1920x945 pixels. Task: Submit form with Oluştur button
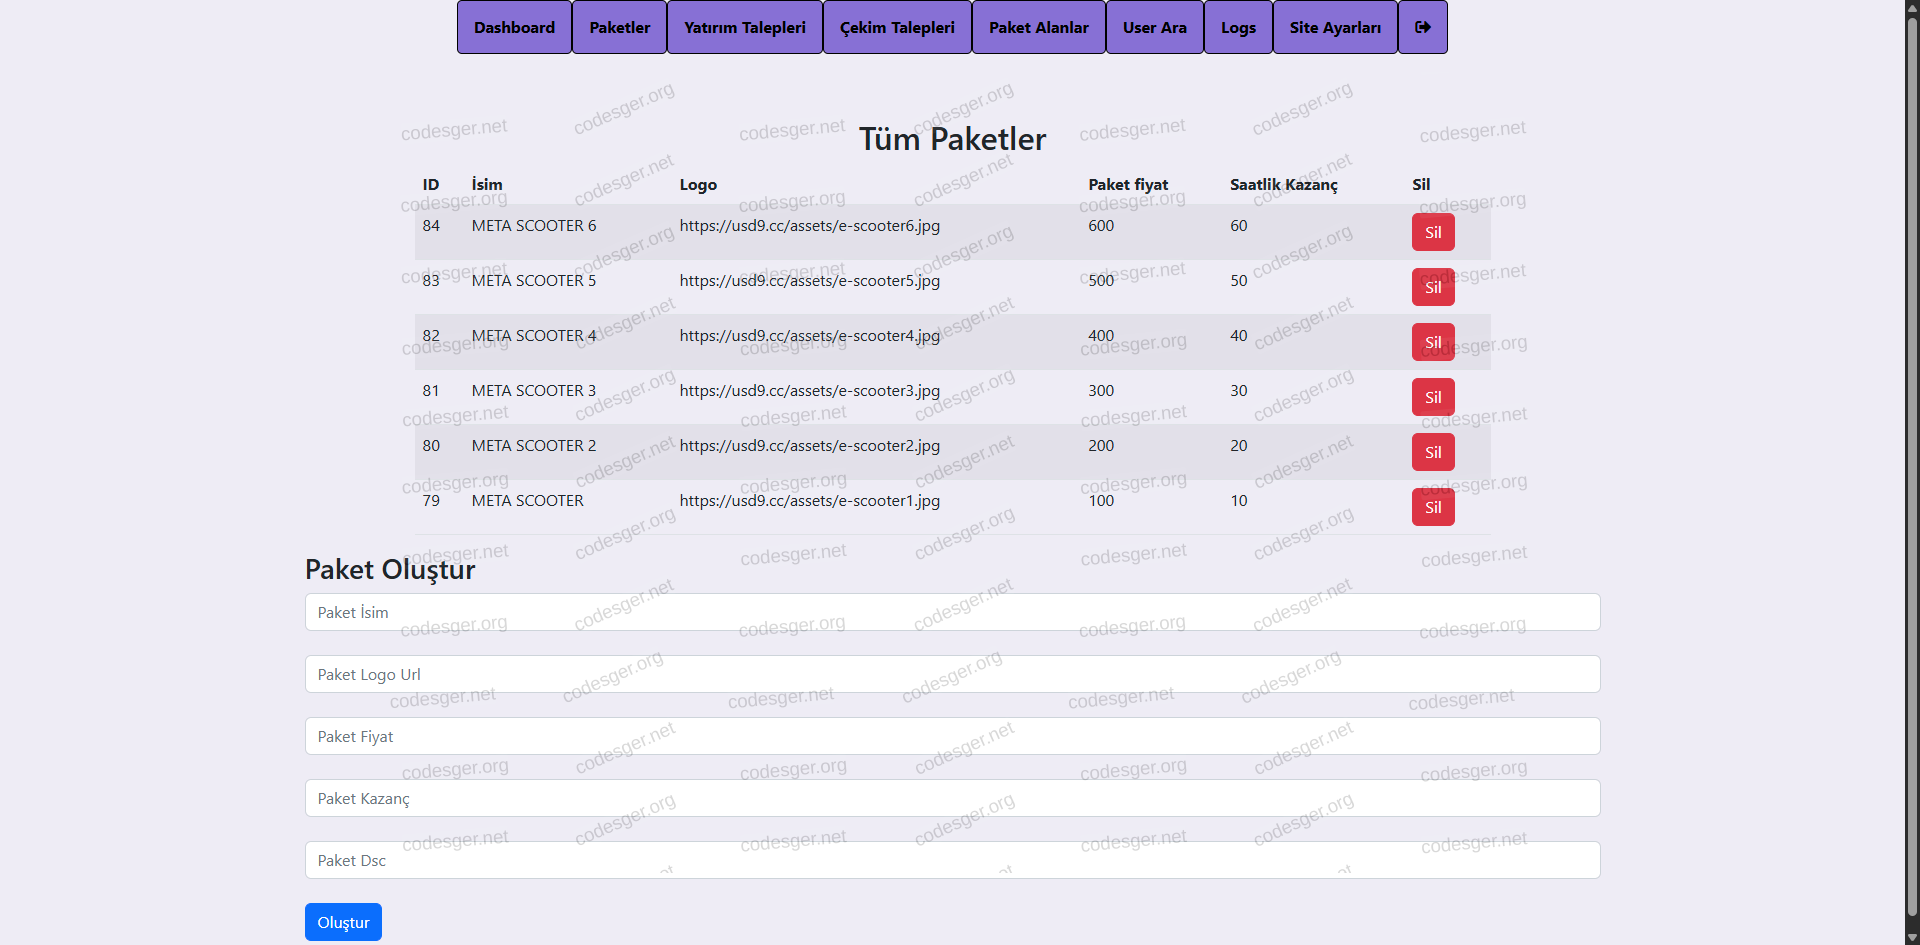coord(343,922)
